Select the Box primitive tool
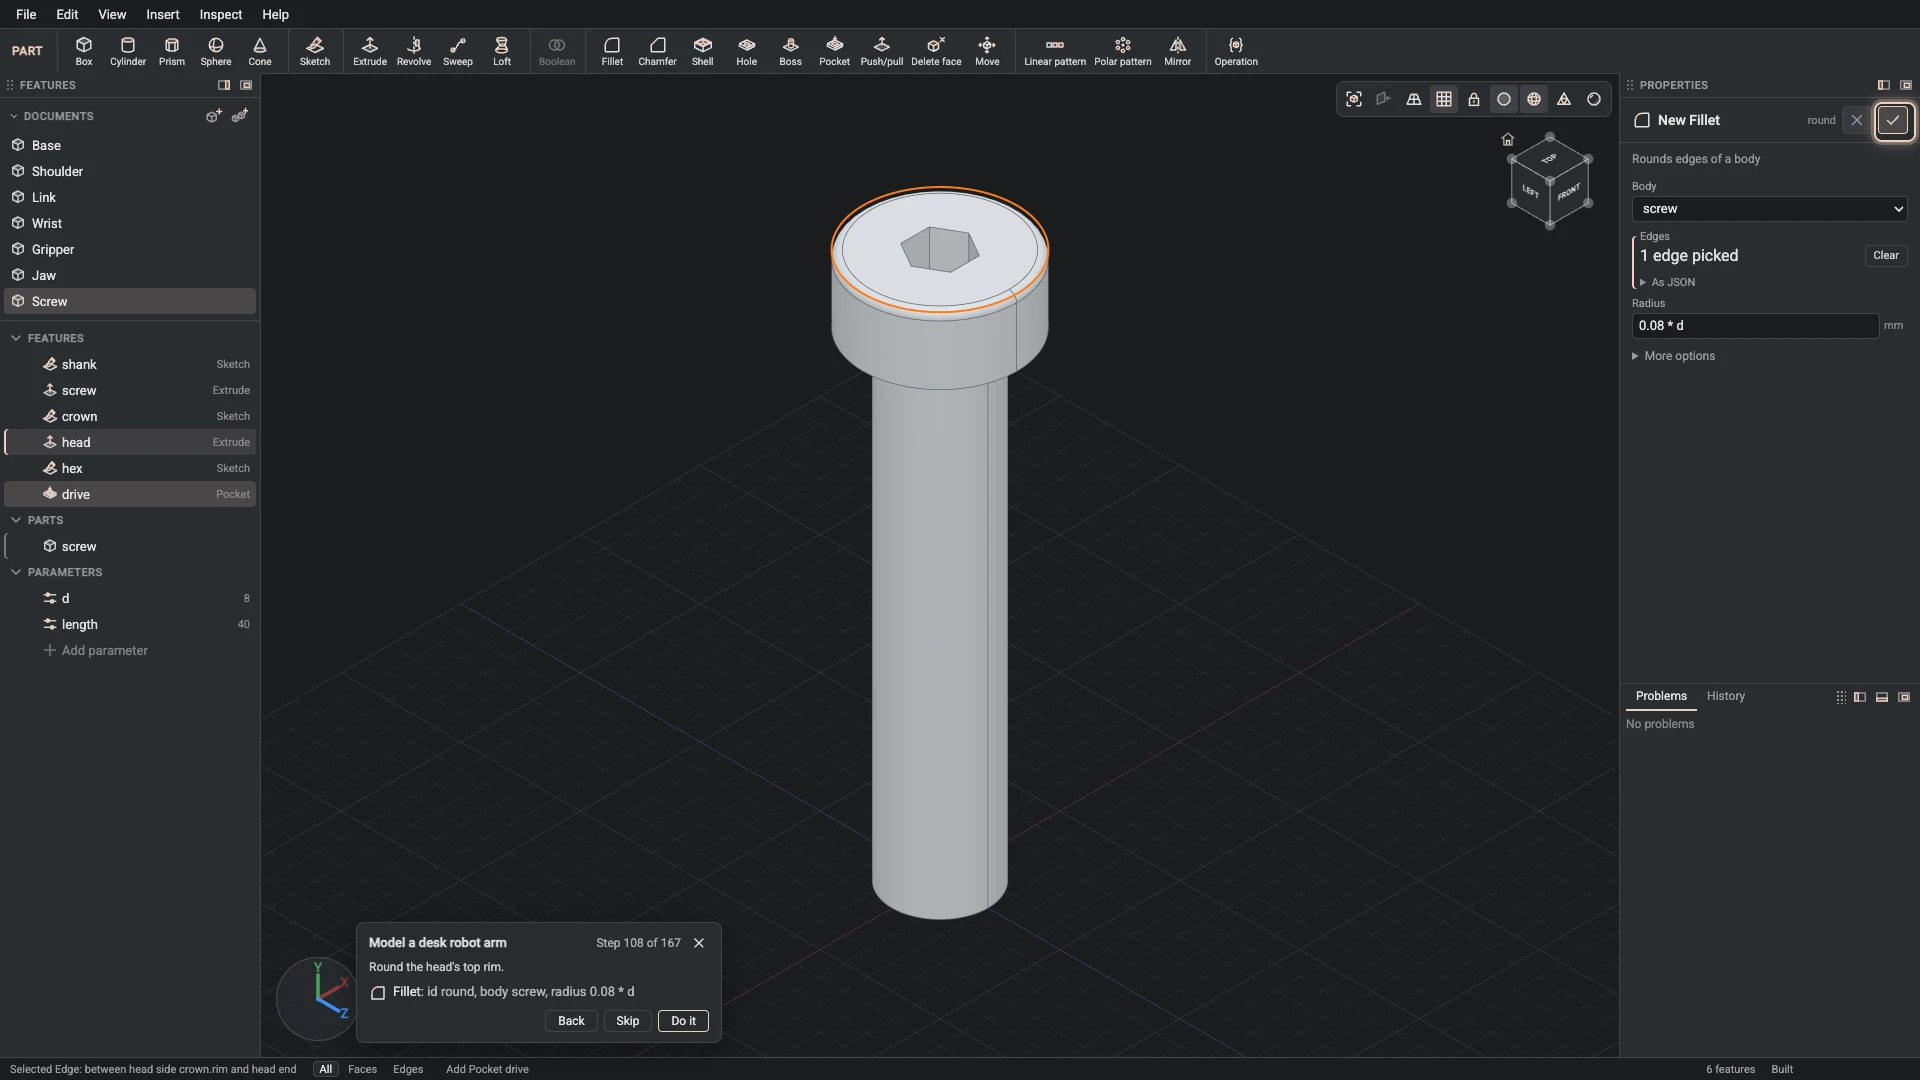The image size is (1920, 1080). coord(84,51)
